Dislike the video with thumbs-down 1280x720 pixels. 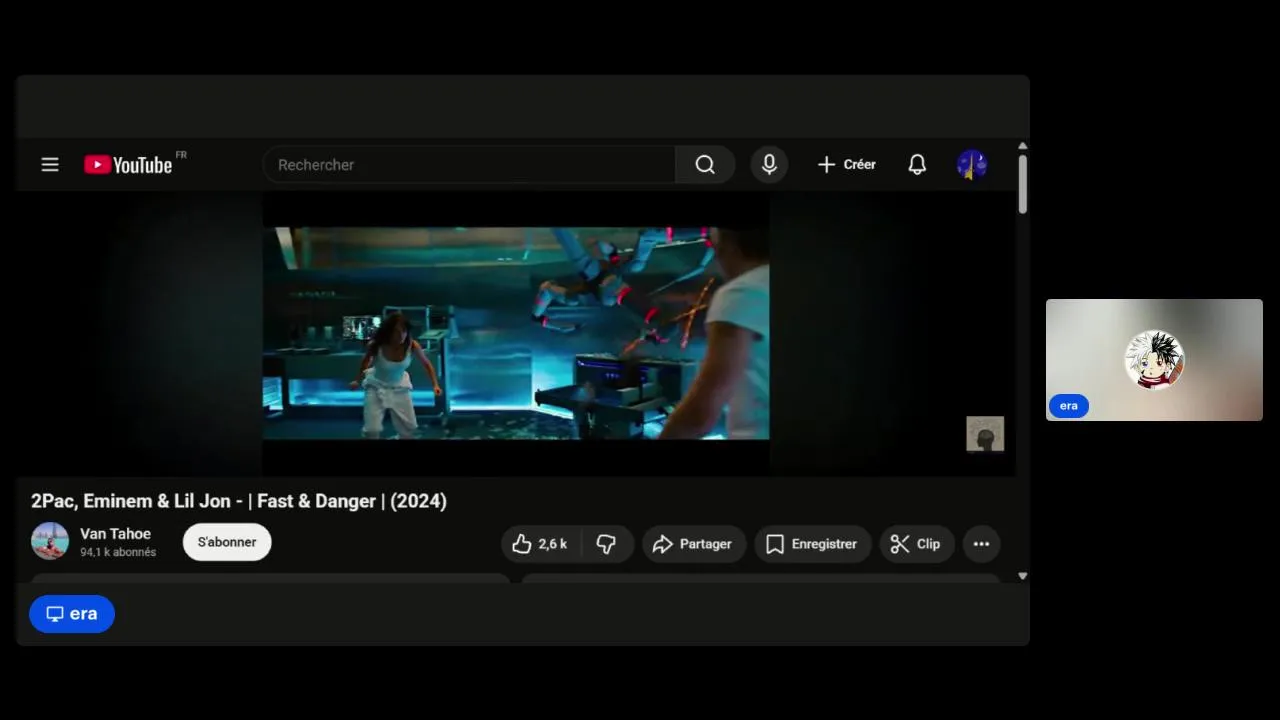tap(607, 544)
